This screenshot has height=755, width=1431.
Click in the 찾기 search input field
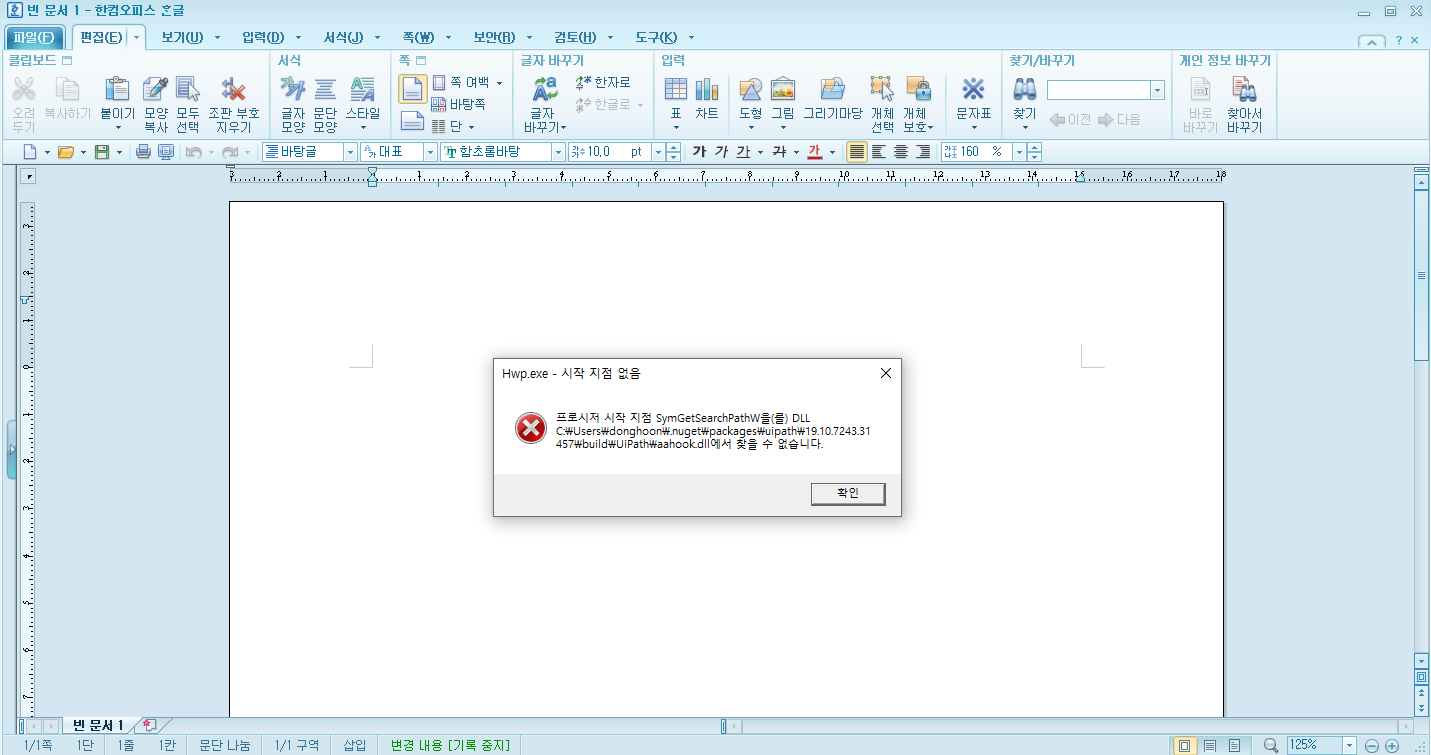(1098, 90)
